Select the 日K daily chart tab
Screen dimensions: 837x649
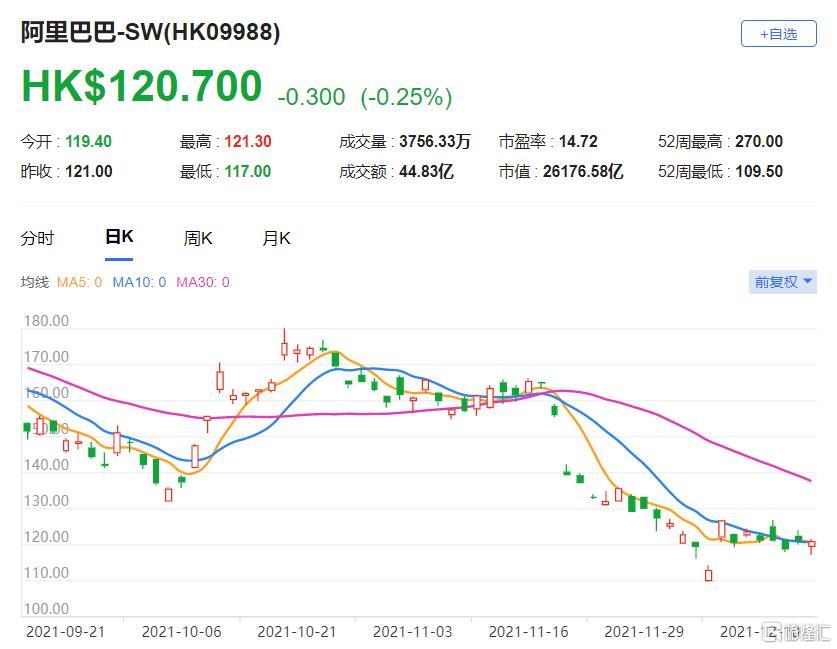click(119, 237)
